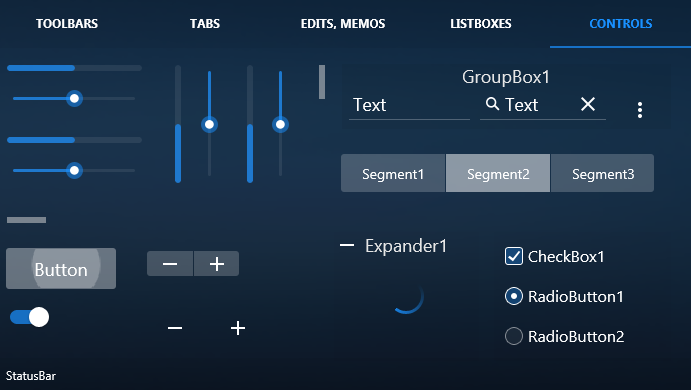The height and width of the screenshot is (390, 691).
Task: Click the left Text edit field
Action: coord(409,106)
